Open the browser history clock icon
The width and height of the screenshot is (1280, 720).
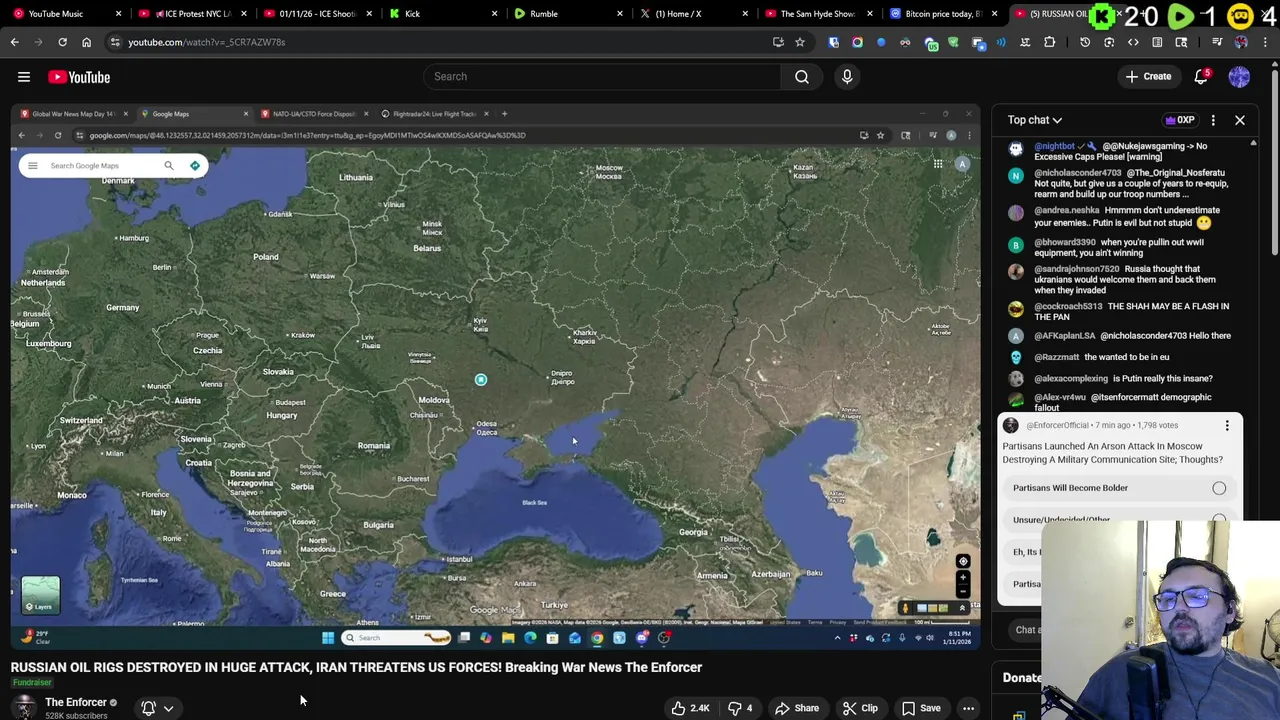[x=1085, y=42]
